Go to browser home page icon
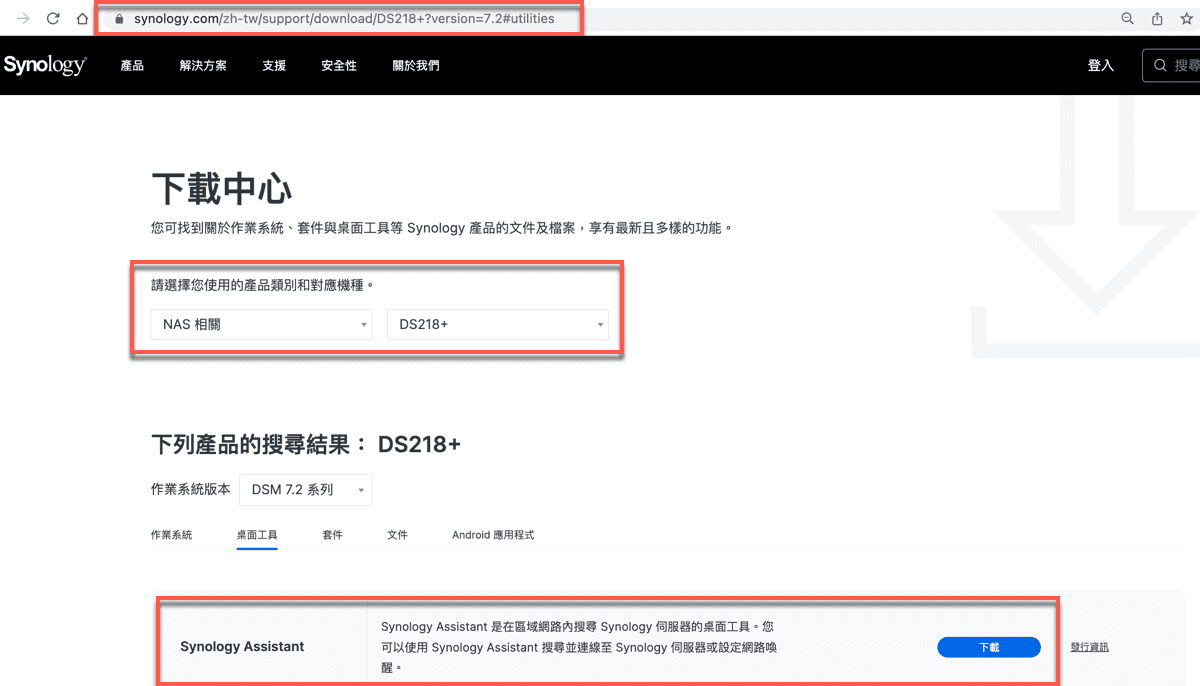Viewport: 1200px width, 686px height. click(x=82, y=19)
